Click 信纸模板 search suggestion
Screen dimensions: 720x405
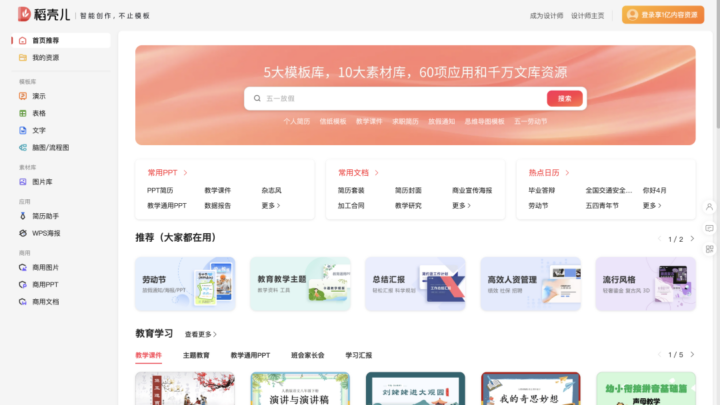pos(333,121)
